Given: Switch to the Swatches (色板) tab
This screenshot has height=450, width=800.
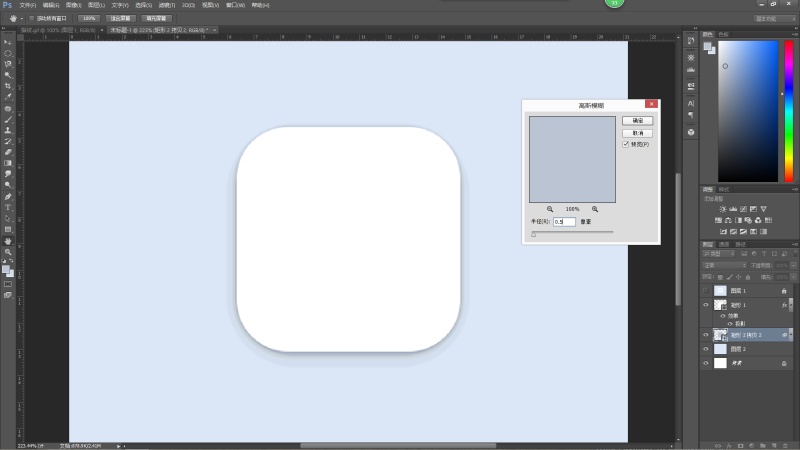Looking at the screenshot, I should (x=723, y=34).
